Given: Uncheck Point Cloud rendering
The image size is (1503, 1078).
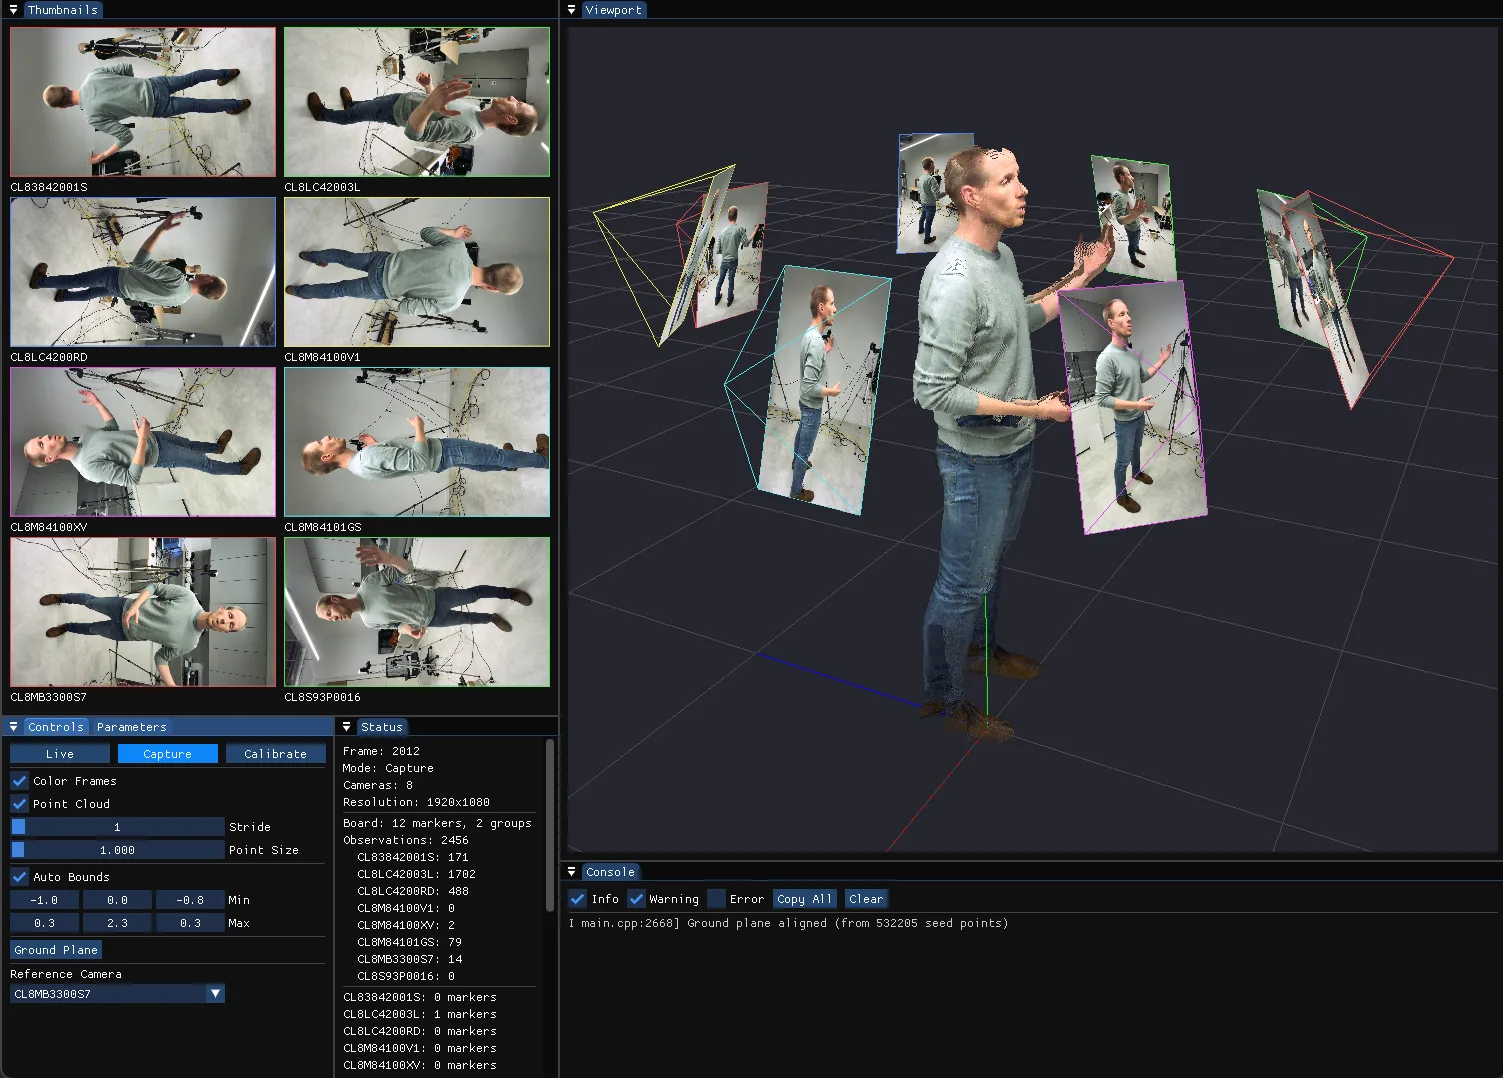Looking at the screenshot, I should coord(18,803).
